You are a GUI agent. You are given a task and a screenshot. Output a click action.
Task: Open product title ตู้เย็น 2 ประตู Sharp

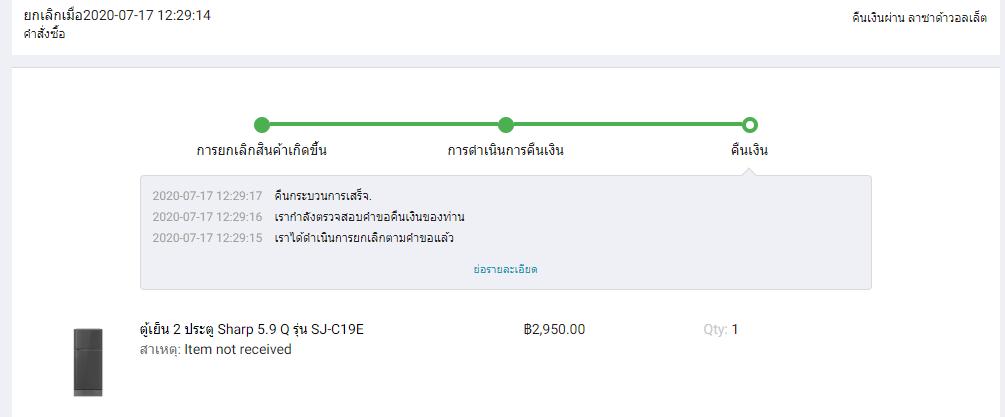pyautogui.click(x=252, y=330)
